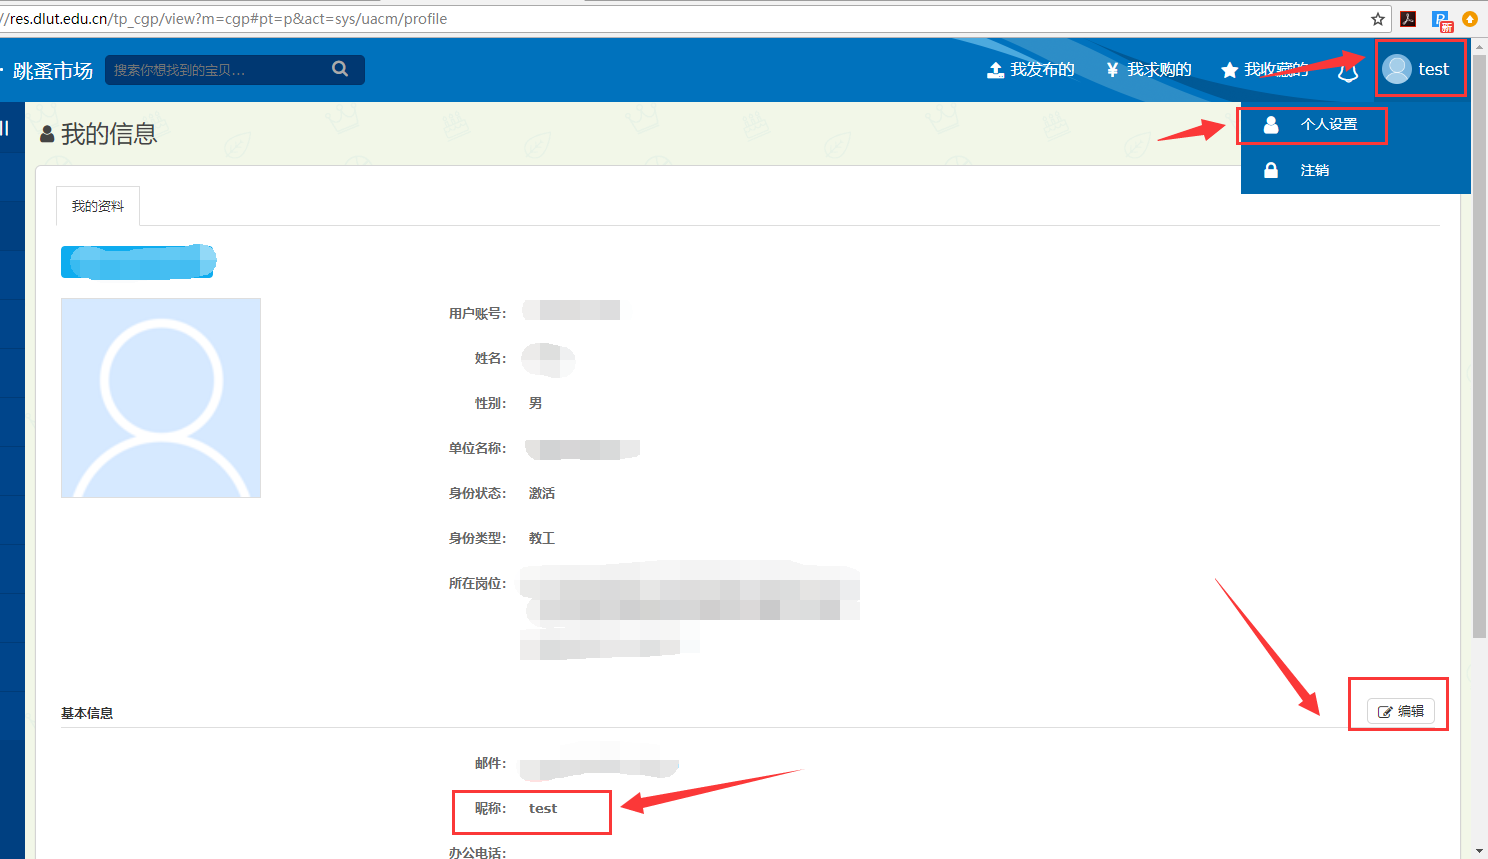Expand the test account dropdown
The width and height of the screenshot is (1488, 859).
(1432, 69)
